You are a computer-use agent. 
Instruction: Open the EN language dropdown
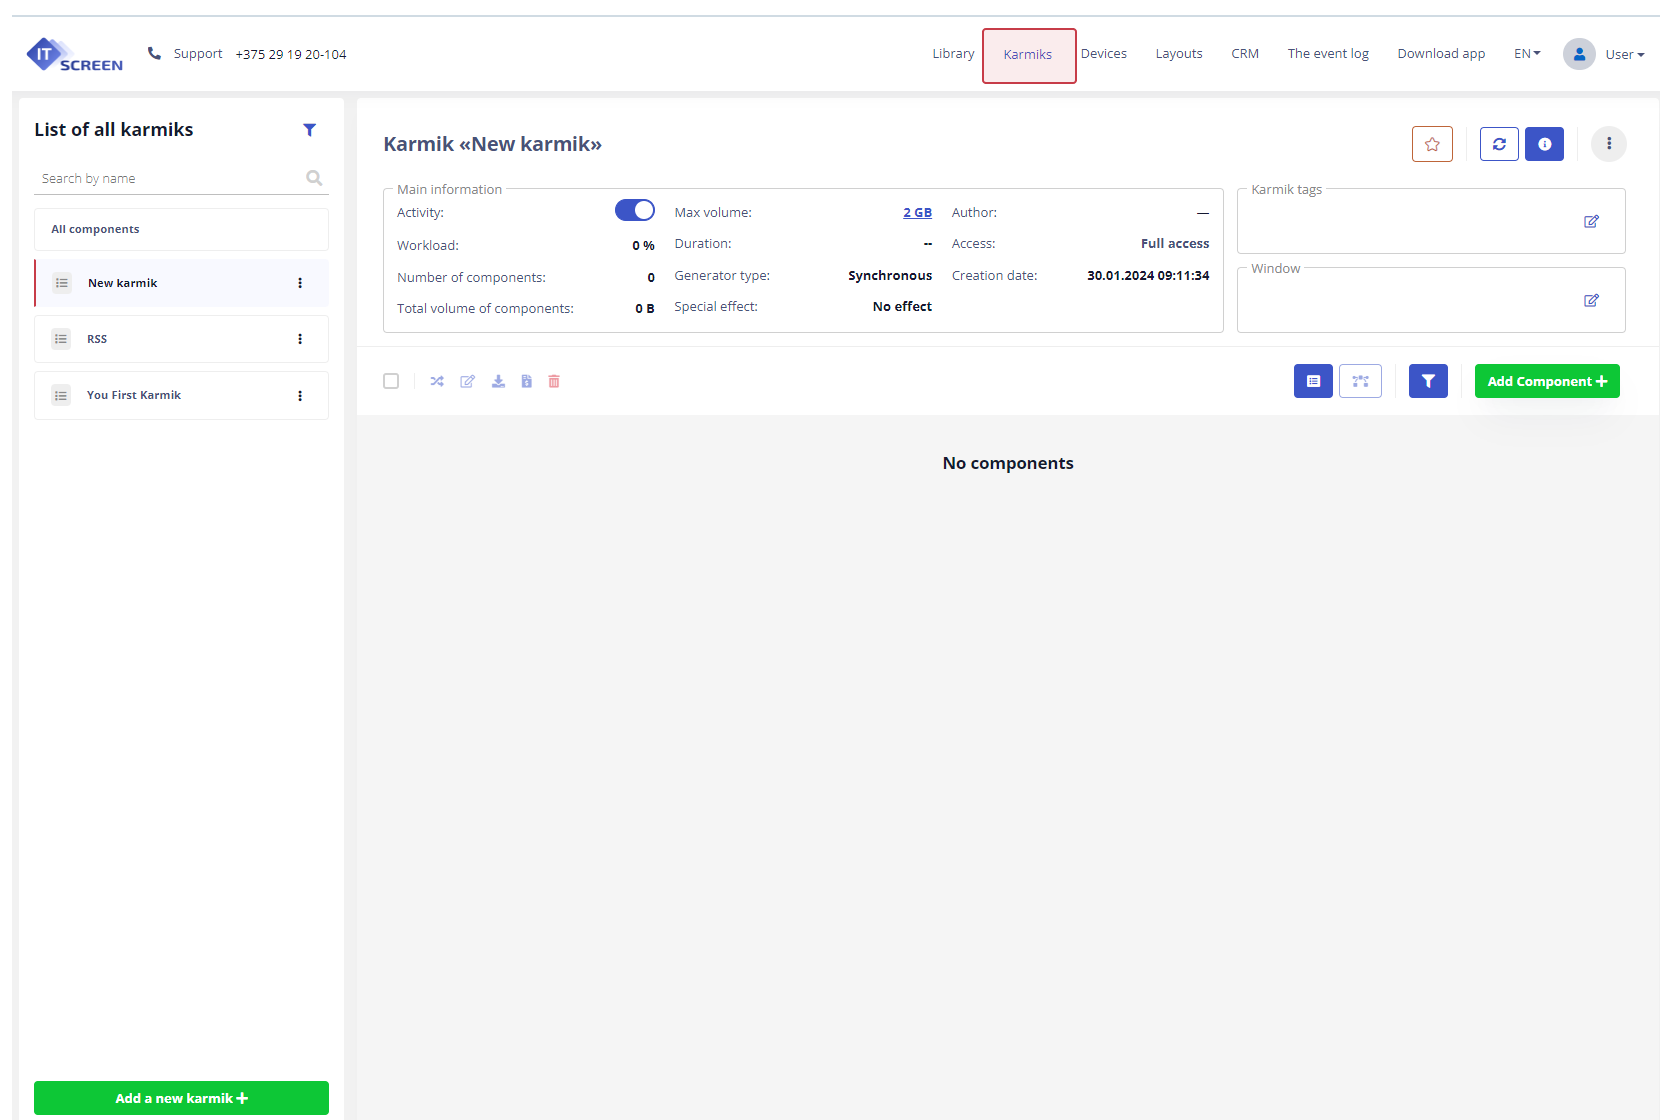(x=1526, y=54)
